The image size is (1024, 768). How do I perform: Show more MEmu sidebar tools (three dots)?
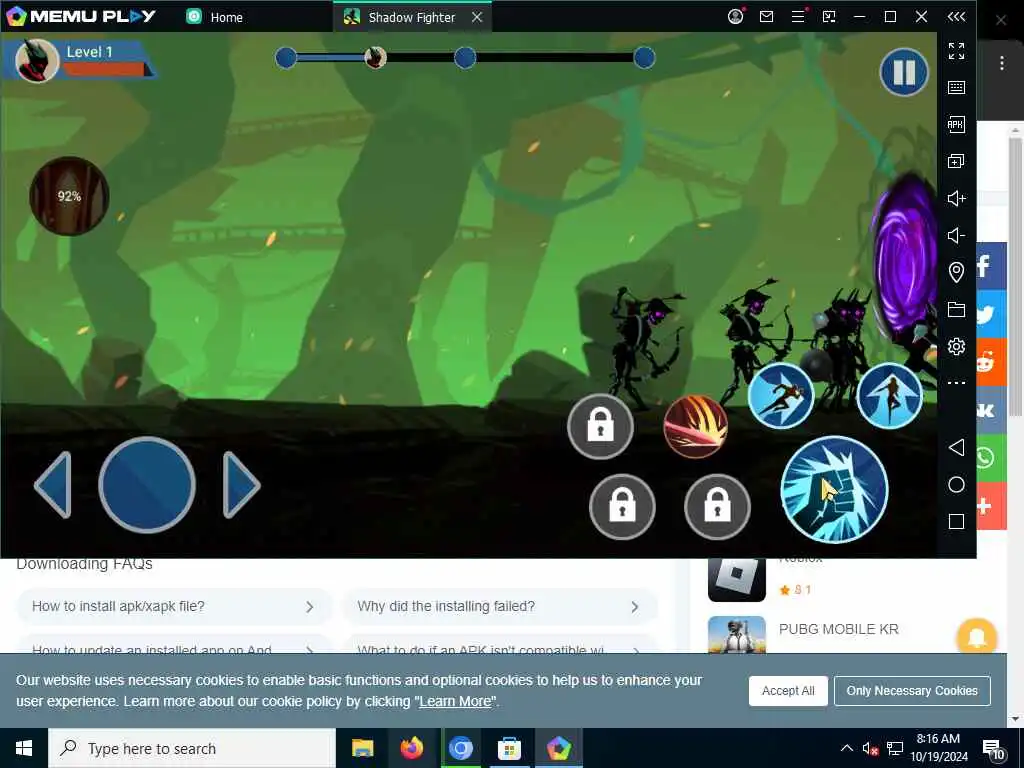pyautogui.click(x=956, y=383)
